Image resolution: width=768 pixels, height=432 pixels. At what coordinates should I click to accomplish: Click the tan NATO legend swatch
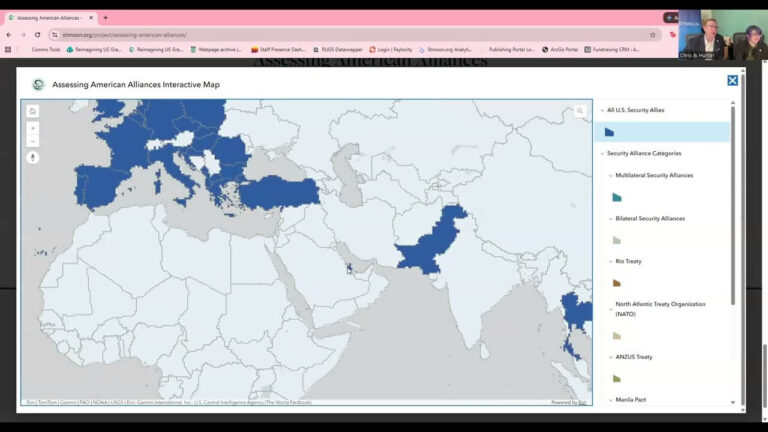617,336
